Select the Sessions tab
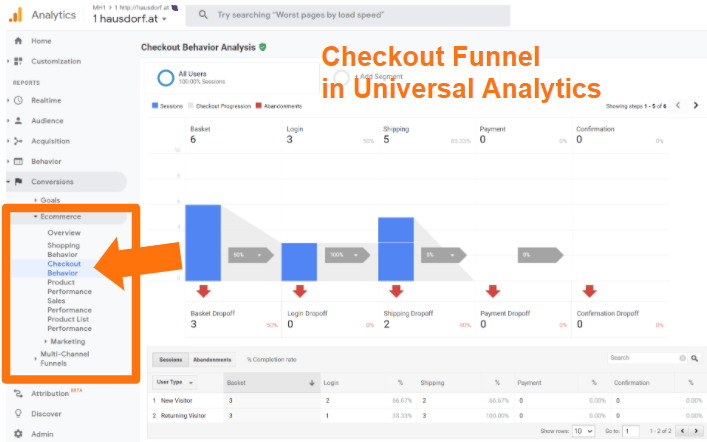This screenshot has width=707, height=442. click(x=170, y=359)
